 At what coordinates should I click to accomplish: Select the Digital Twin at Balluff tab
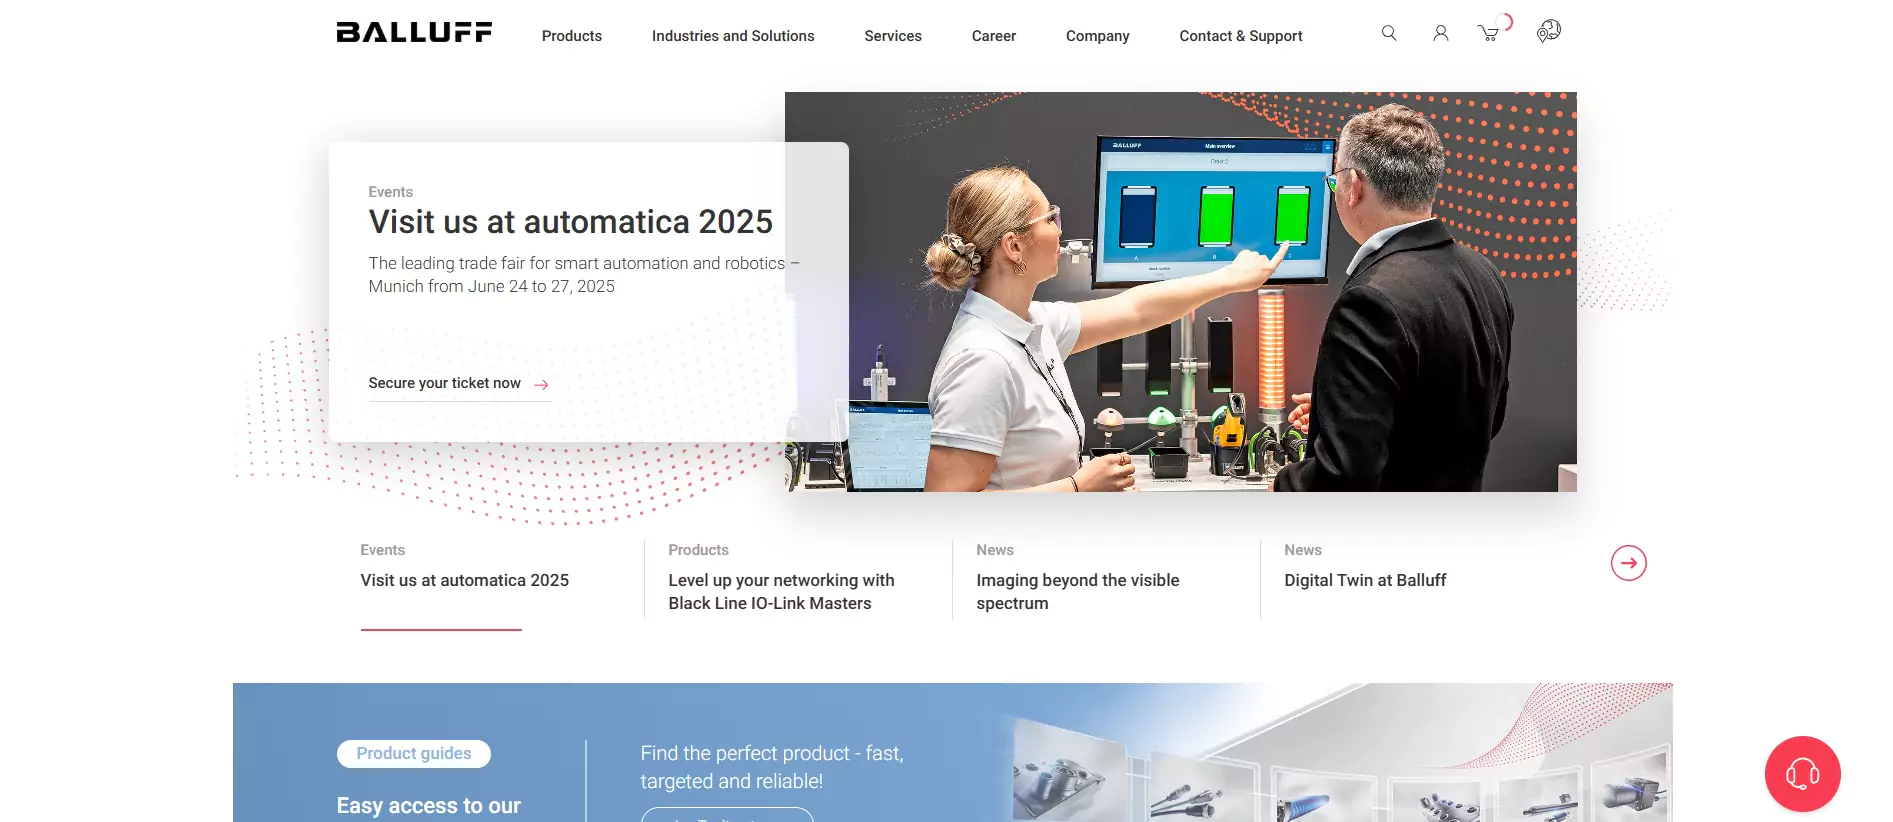[1366, 580]
